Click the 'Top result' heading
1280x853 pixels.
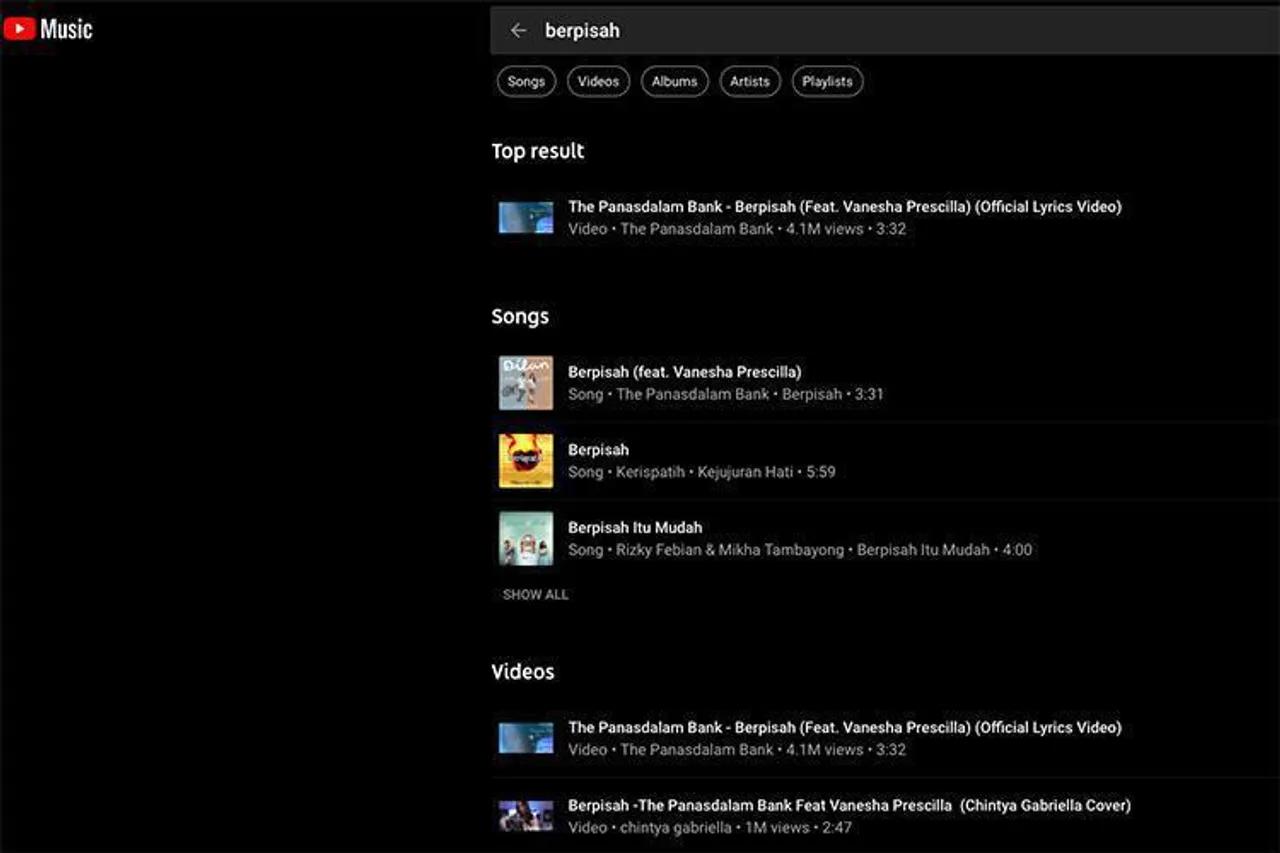pyautogui.click(x=538, y=151)
